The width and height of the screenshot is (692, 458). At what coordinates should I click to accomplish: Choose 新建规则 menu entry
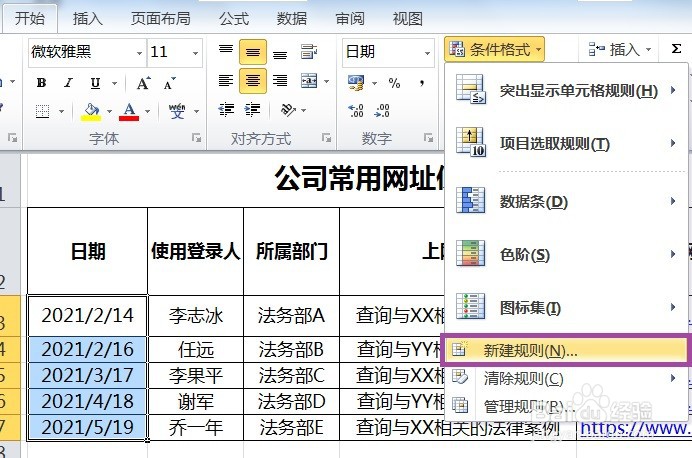pos(565,350)
